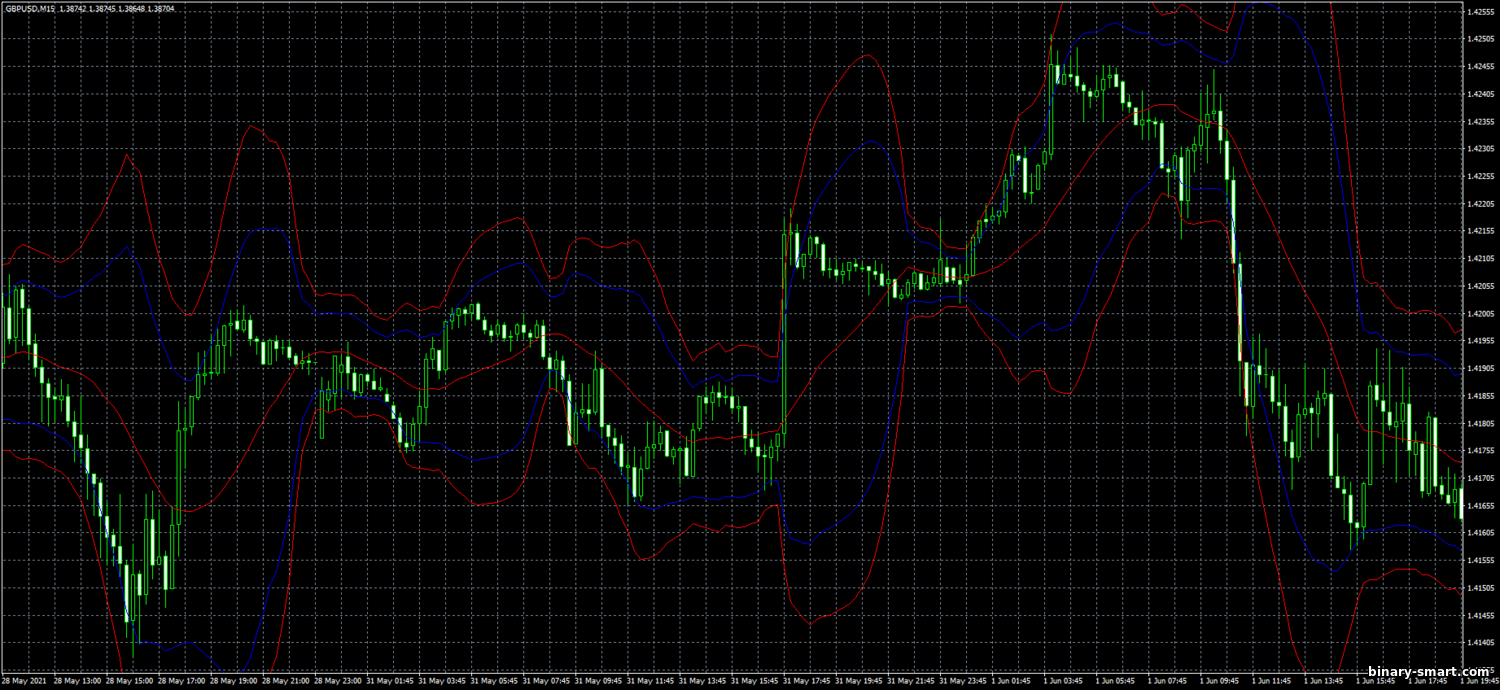The width and height of the screenshot is (1500, 690).
Task: Click the 31 May 05:45 time label
Action: click(x=493, y=680)
